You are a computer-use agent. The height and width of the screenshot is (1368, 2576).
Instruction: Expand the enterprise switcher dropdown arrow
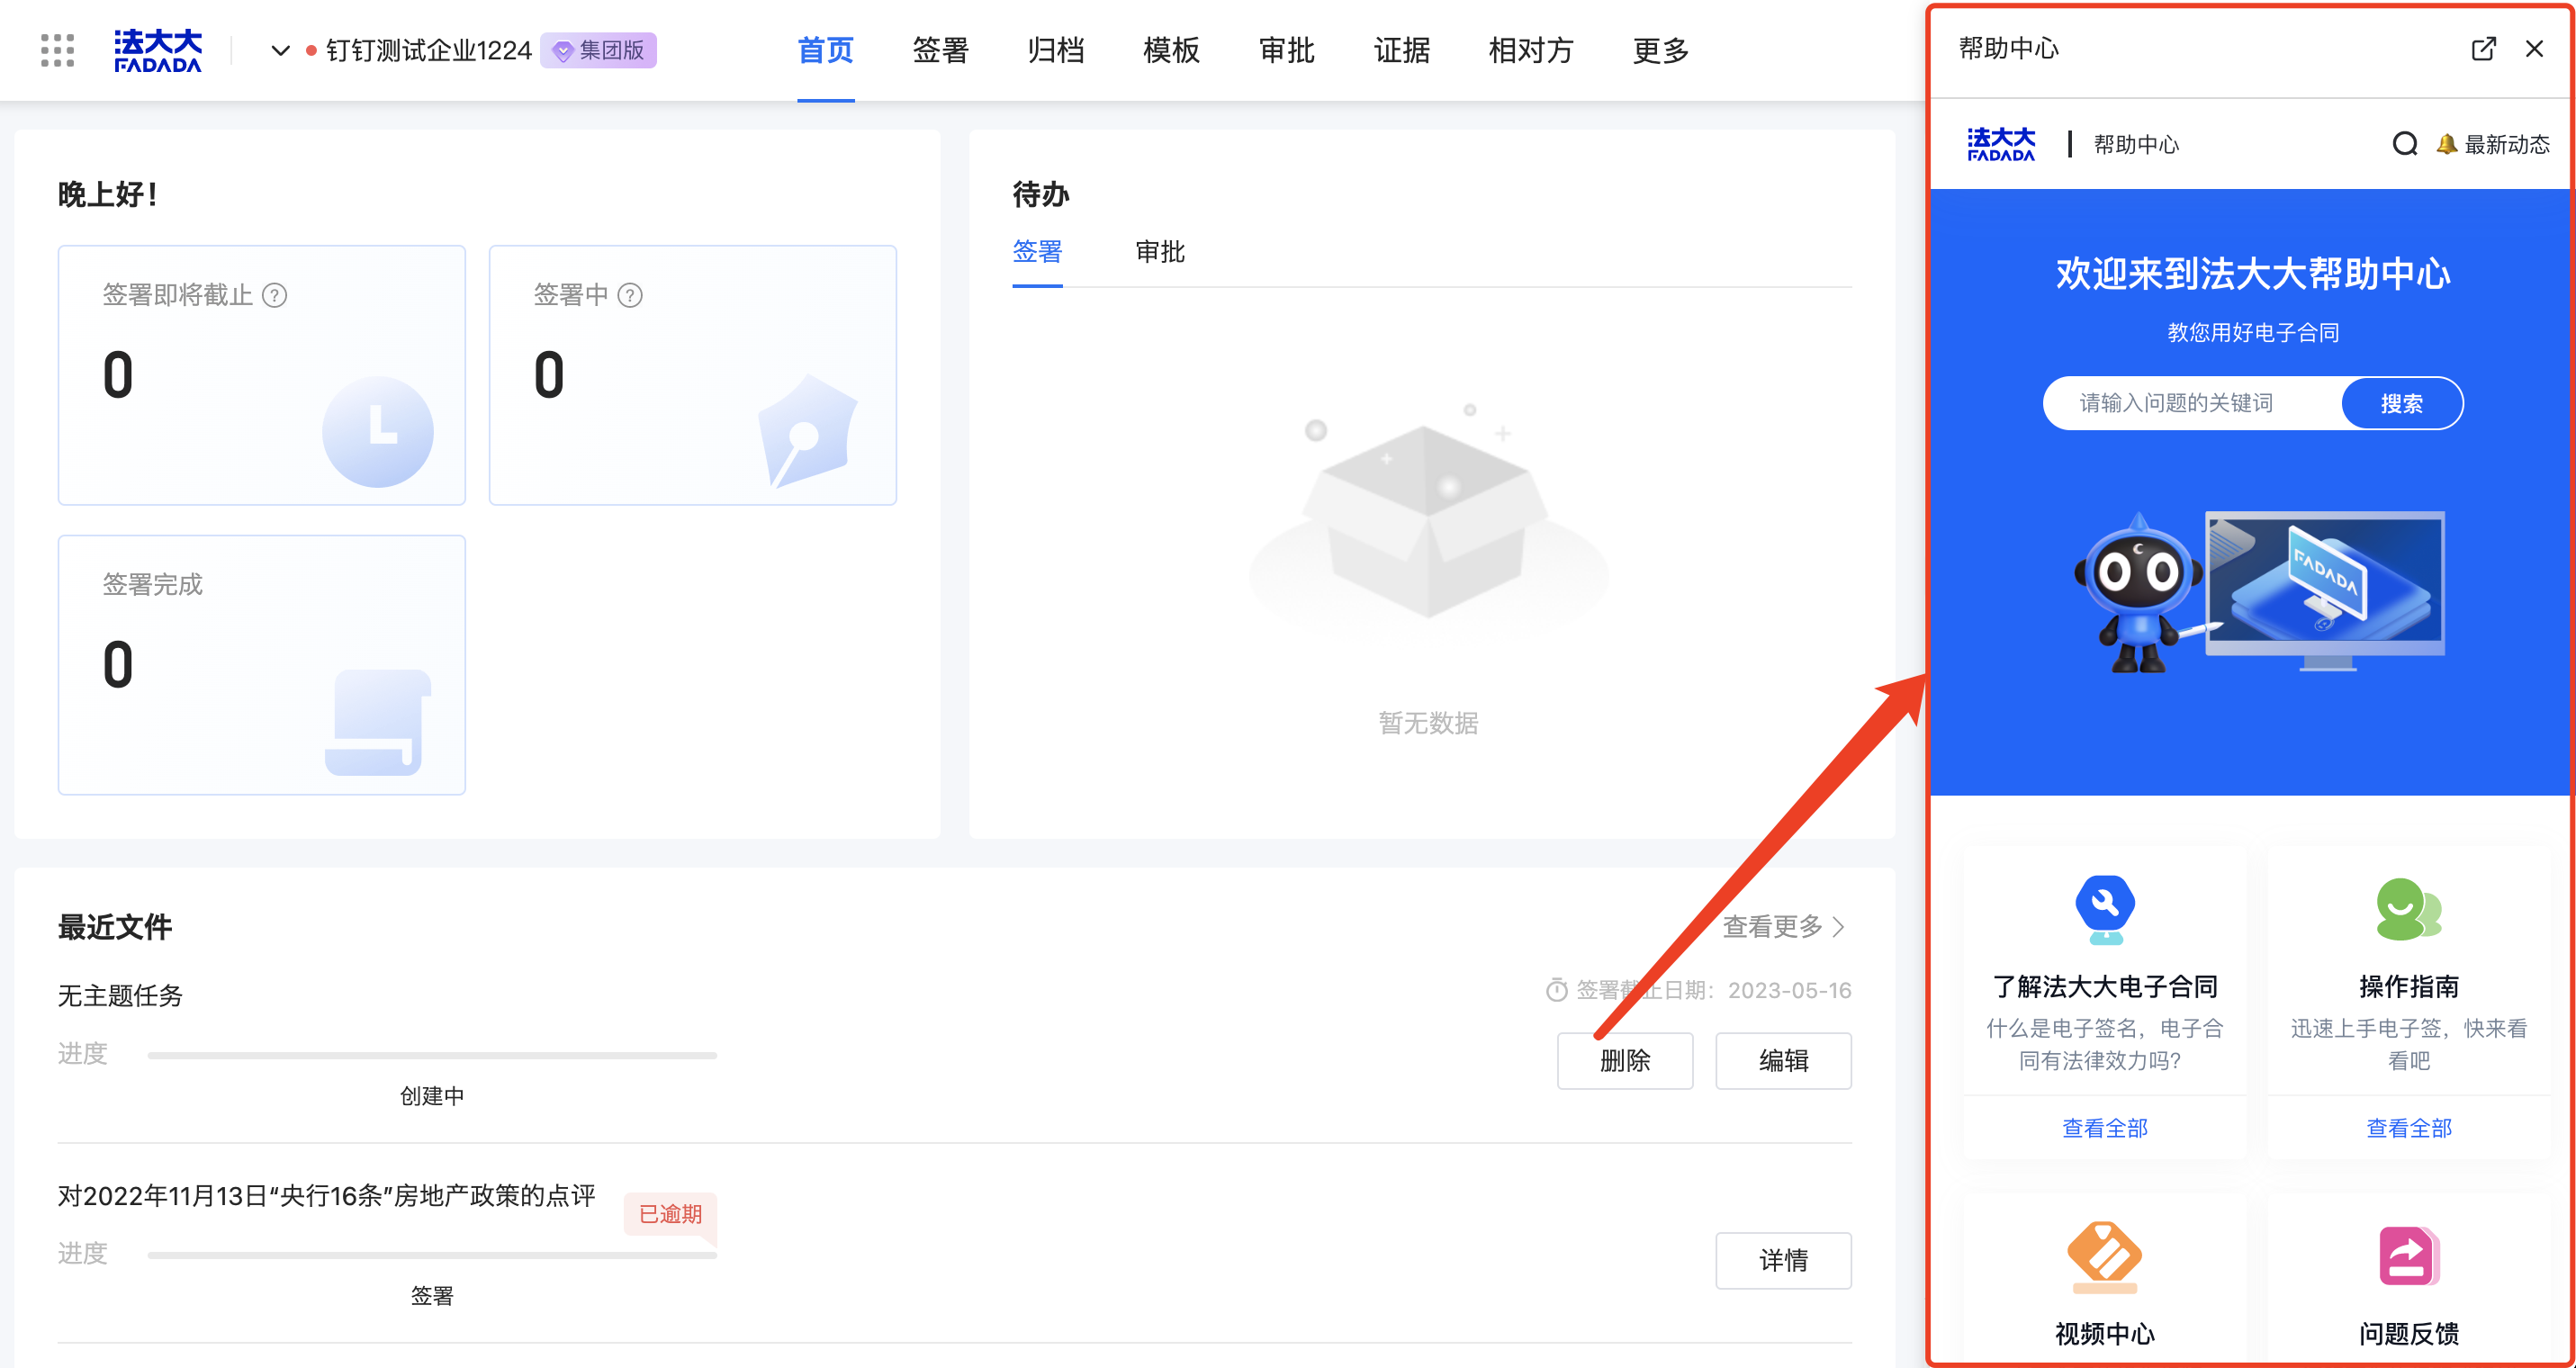(281, 50)
